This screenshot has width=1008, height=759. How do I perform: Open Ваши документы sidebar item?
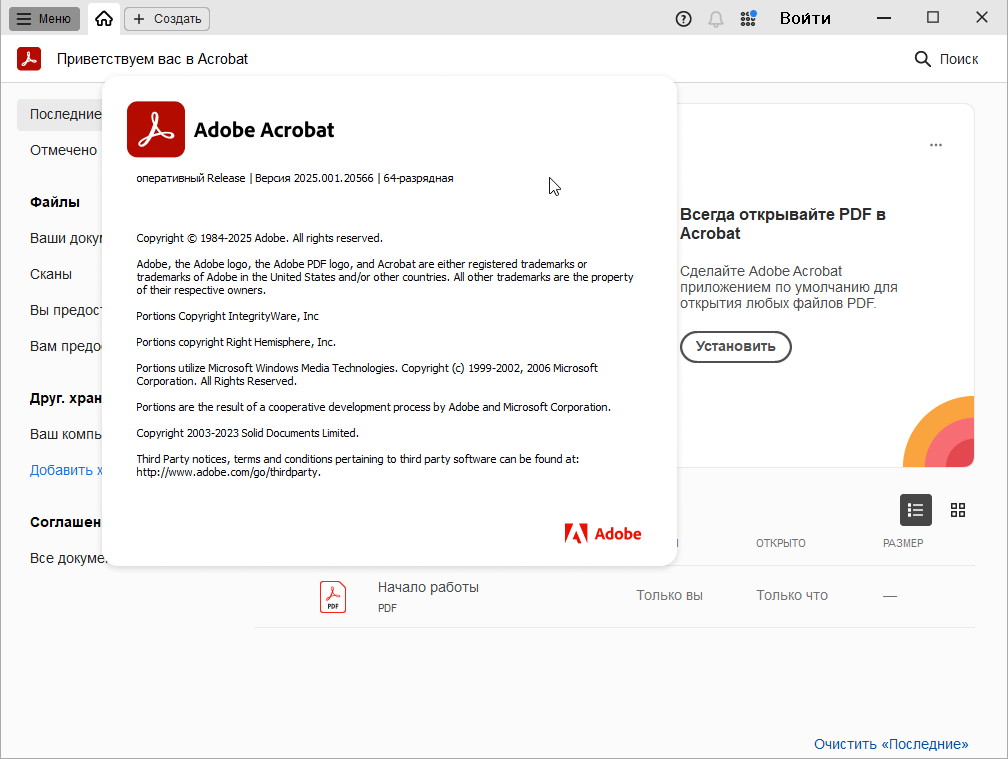(x=66, y=238)
